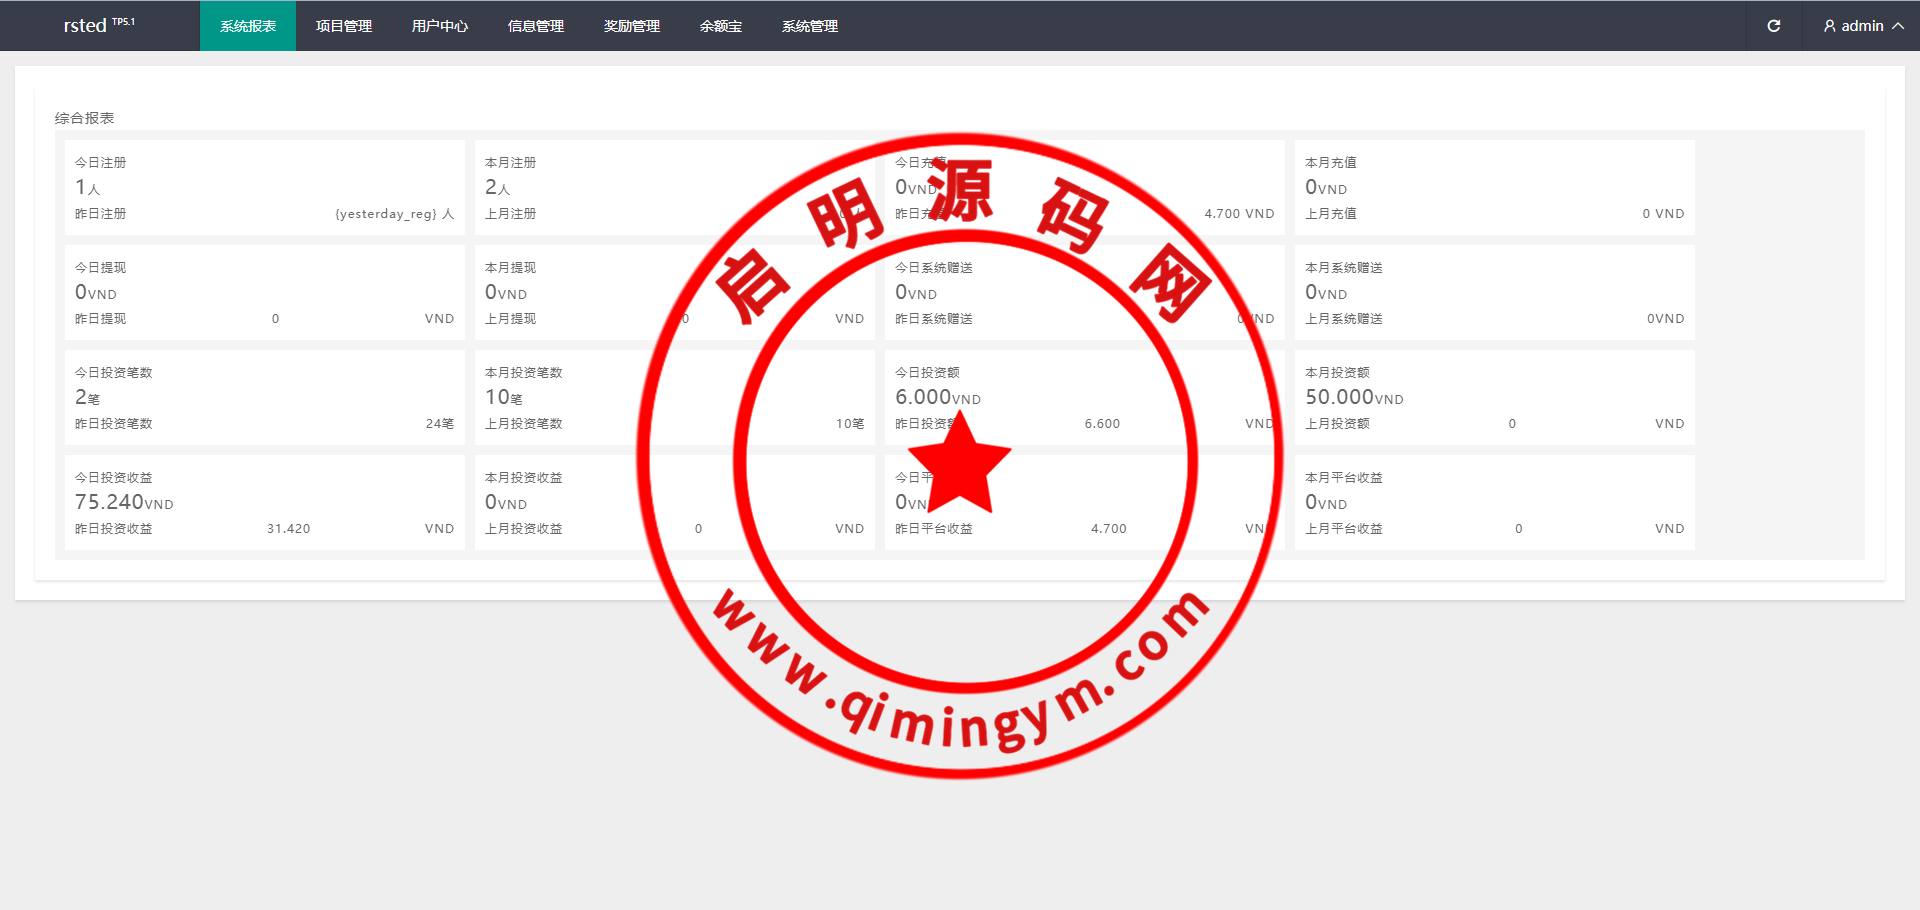Viewport: 1920px width, 910px height.
Task: Open the 系统报表 menu tab
Action: [248, 26]
